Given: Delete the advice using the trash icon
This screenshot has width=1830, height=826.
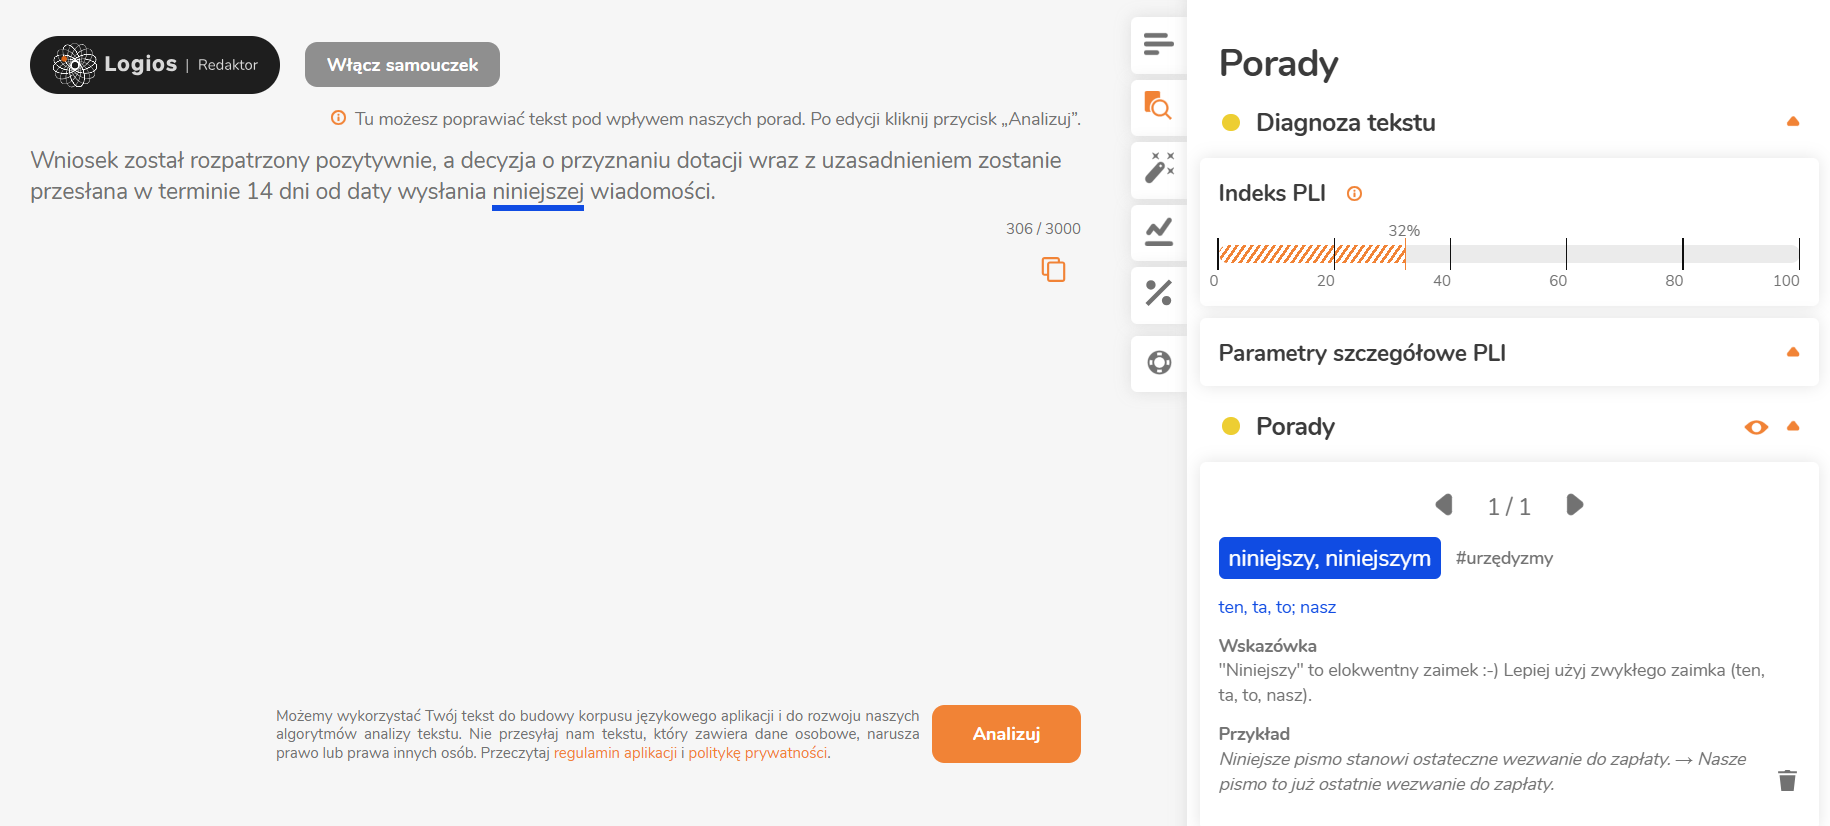Looking at the screenshot, I should coord(1787,780).
